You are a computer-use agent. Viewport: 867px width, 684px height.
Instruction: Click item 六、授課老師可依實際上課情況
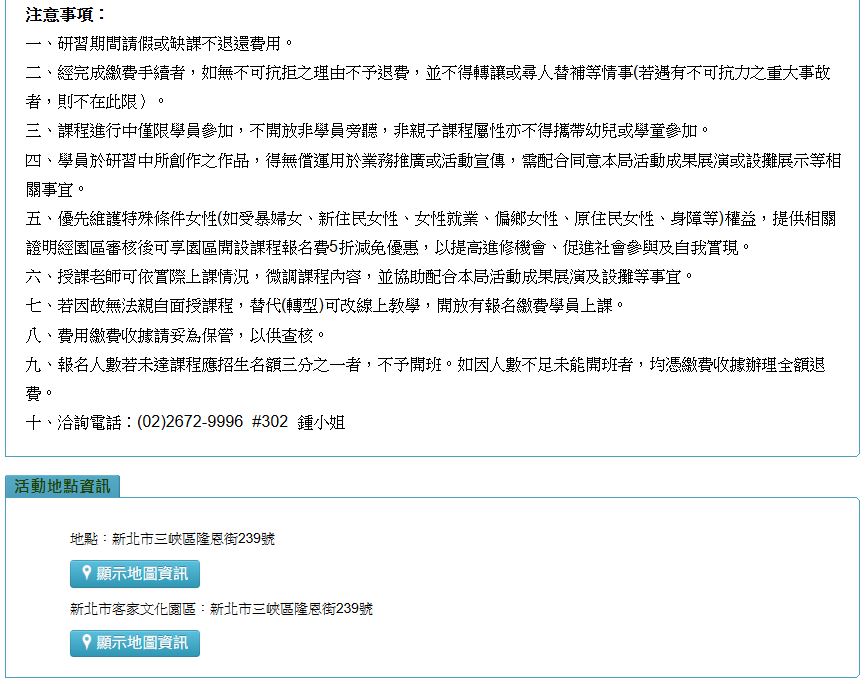359,276
